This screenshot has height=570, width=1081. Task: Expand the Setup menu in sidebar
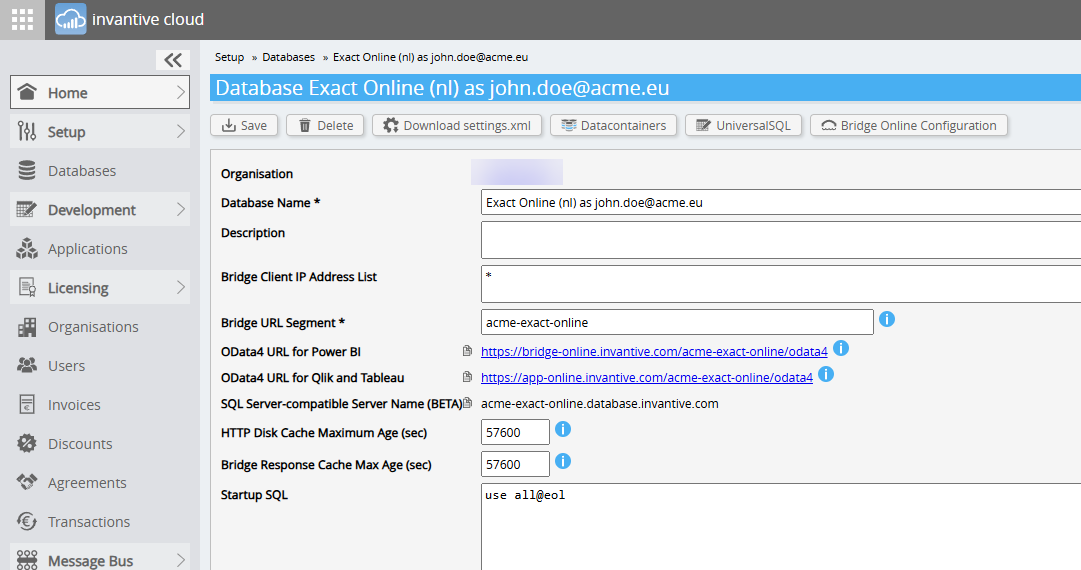pos(100,132)
